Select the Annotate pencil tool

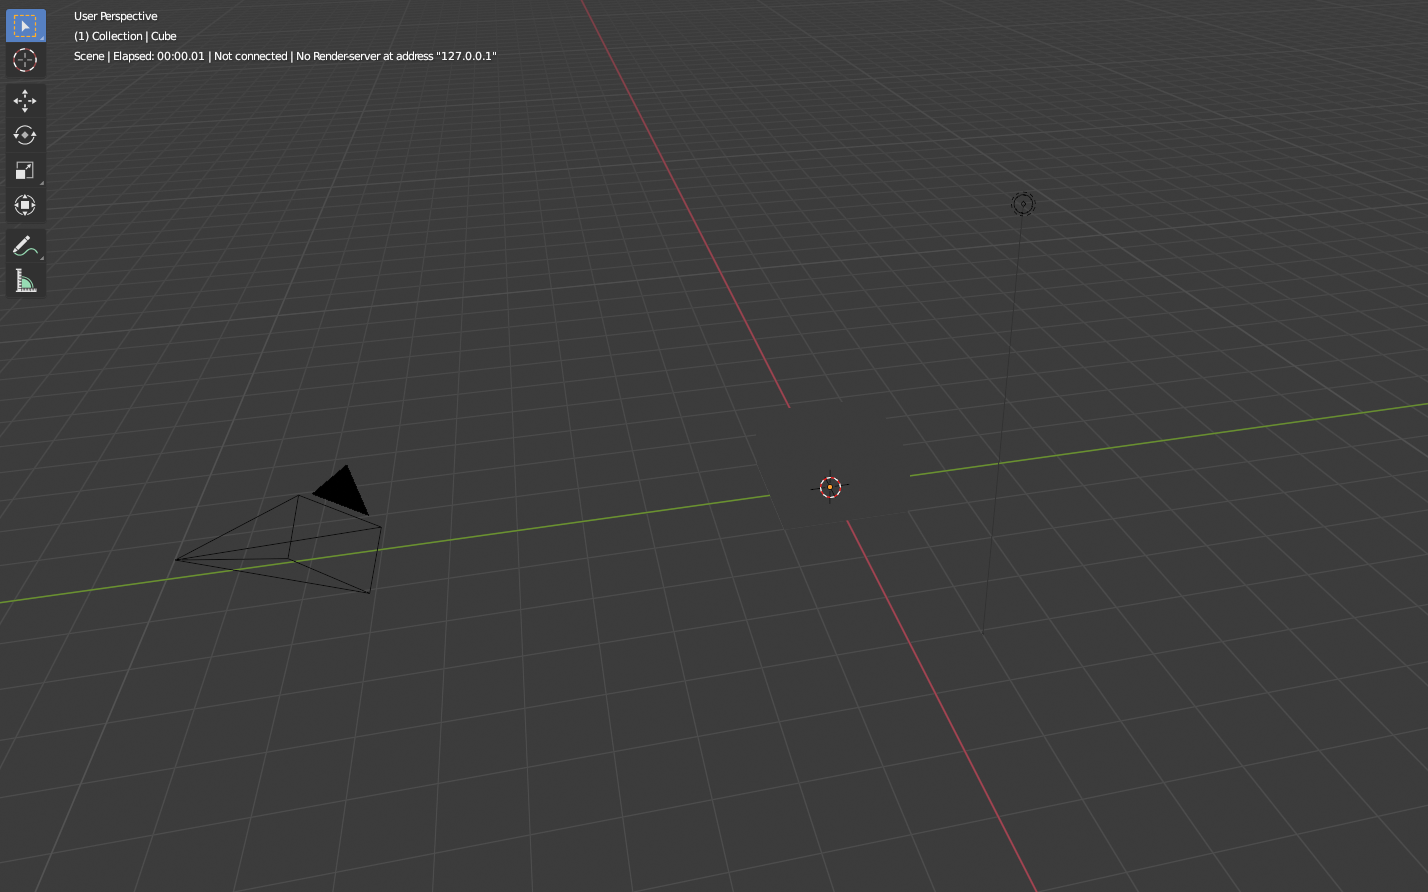(x=25, y=246)
